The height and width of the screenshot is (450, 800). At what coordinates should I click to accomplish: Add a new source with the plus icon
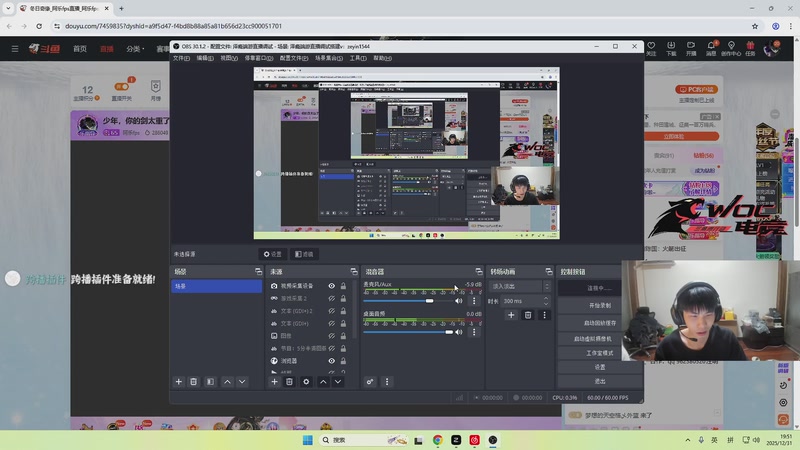pyautogui.click(x=274, y=382)
